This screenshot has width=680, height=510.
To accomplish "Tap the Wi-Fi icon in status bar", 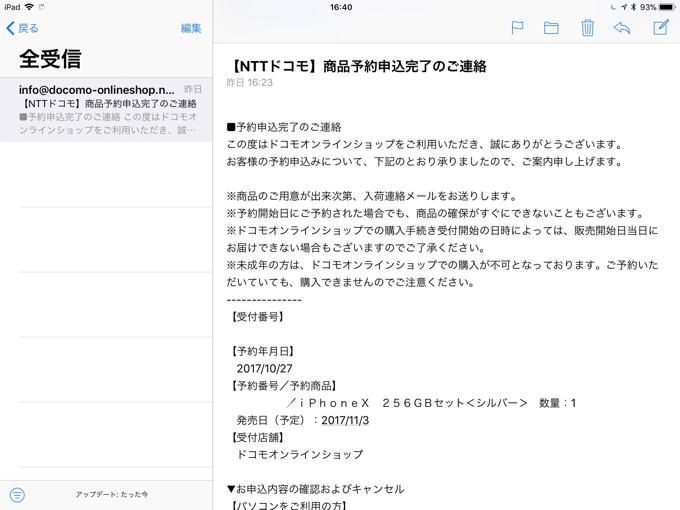I will [29, 7].
